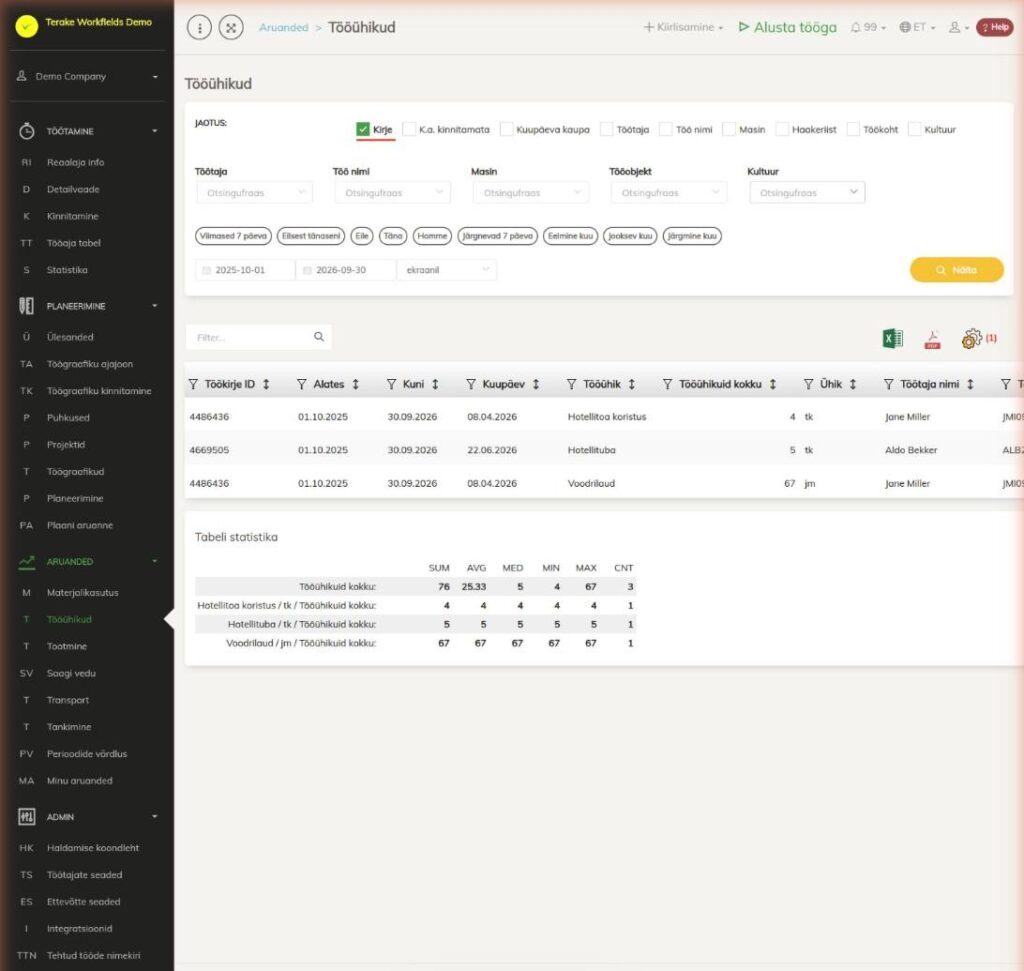Open the three-dot options circle icon
Image resolution: width=1024 pixels, height=971 pixels.
click(199, 27)
